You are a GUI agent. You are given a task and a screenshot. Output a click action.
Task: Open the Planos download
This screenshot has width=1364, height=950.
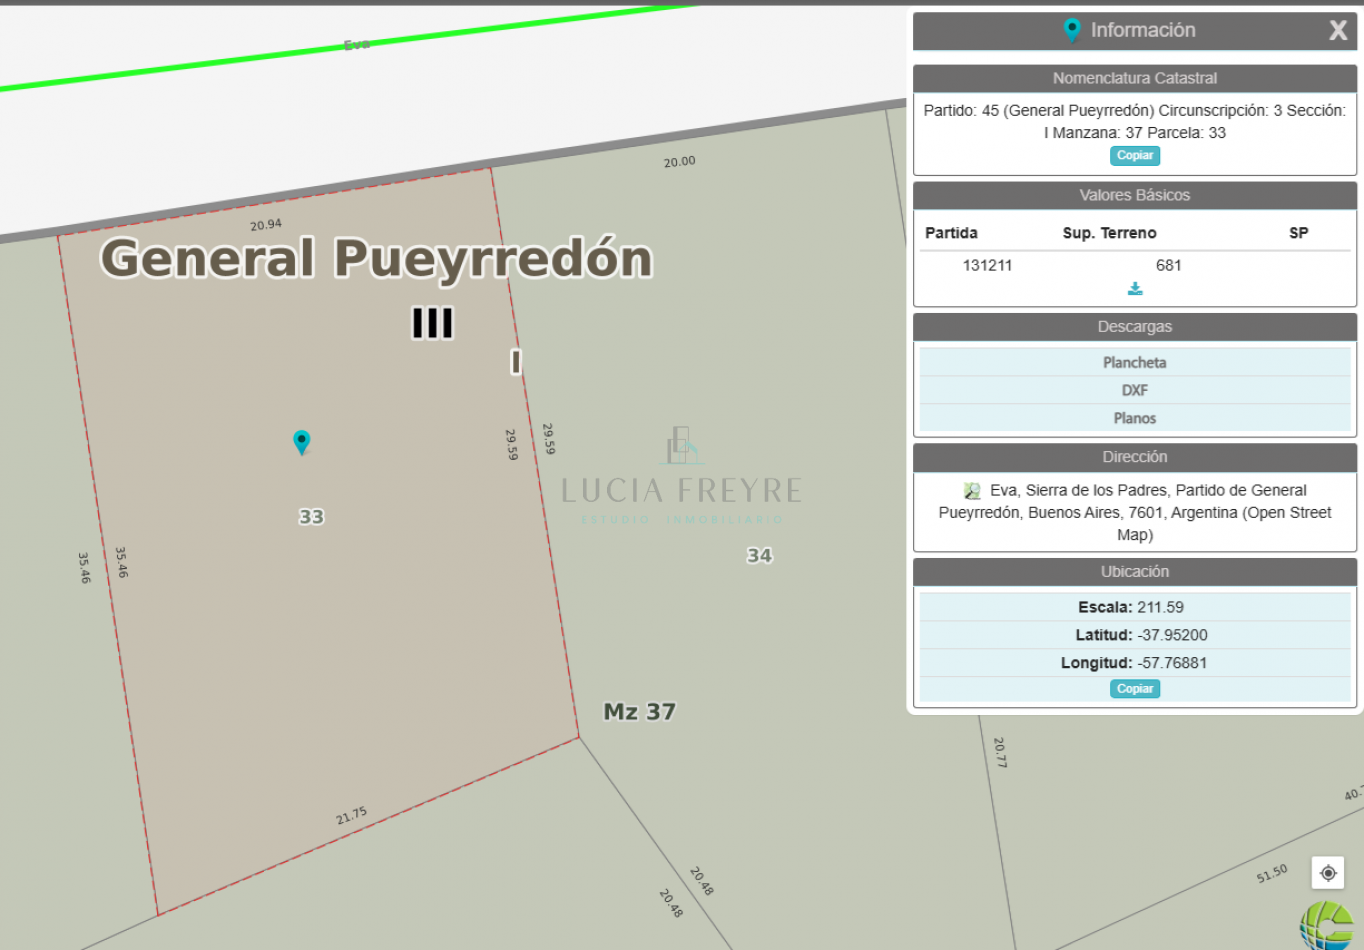(x=1134, y=418)
